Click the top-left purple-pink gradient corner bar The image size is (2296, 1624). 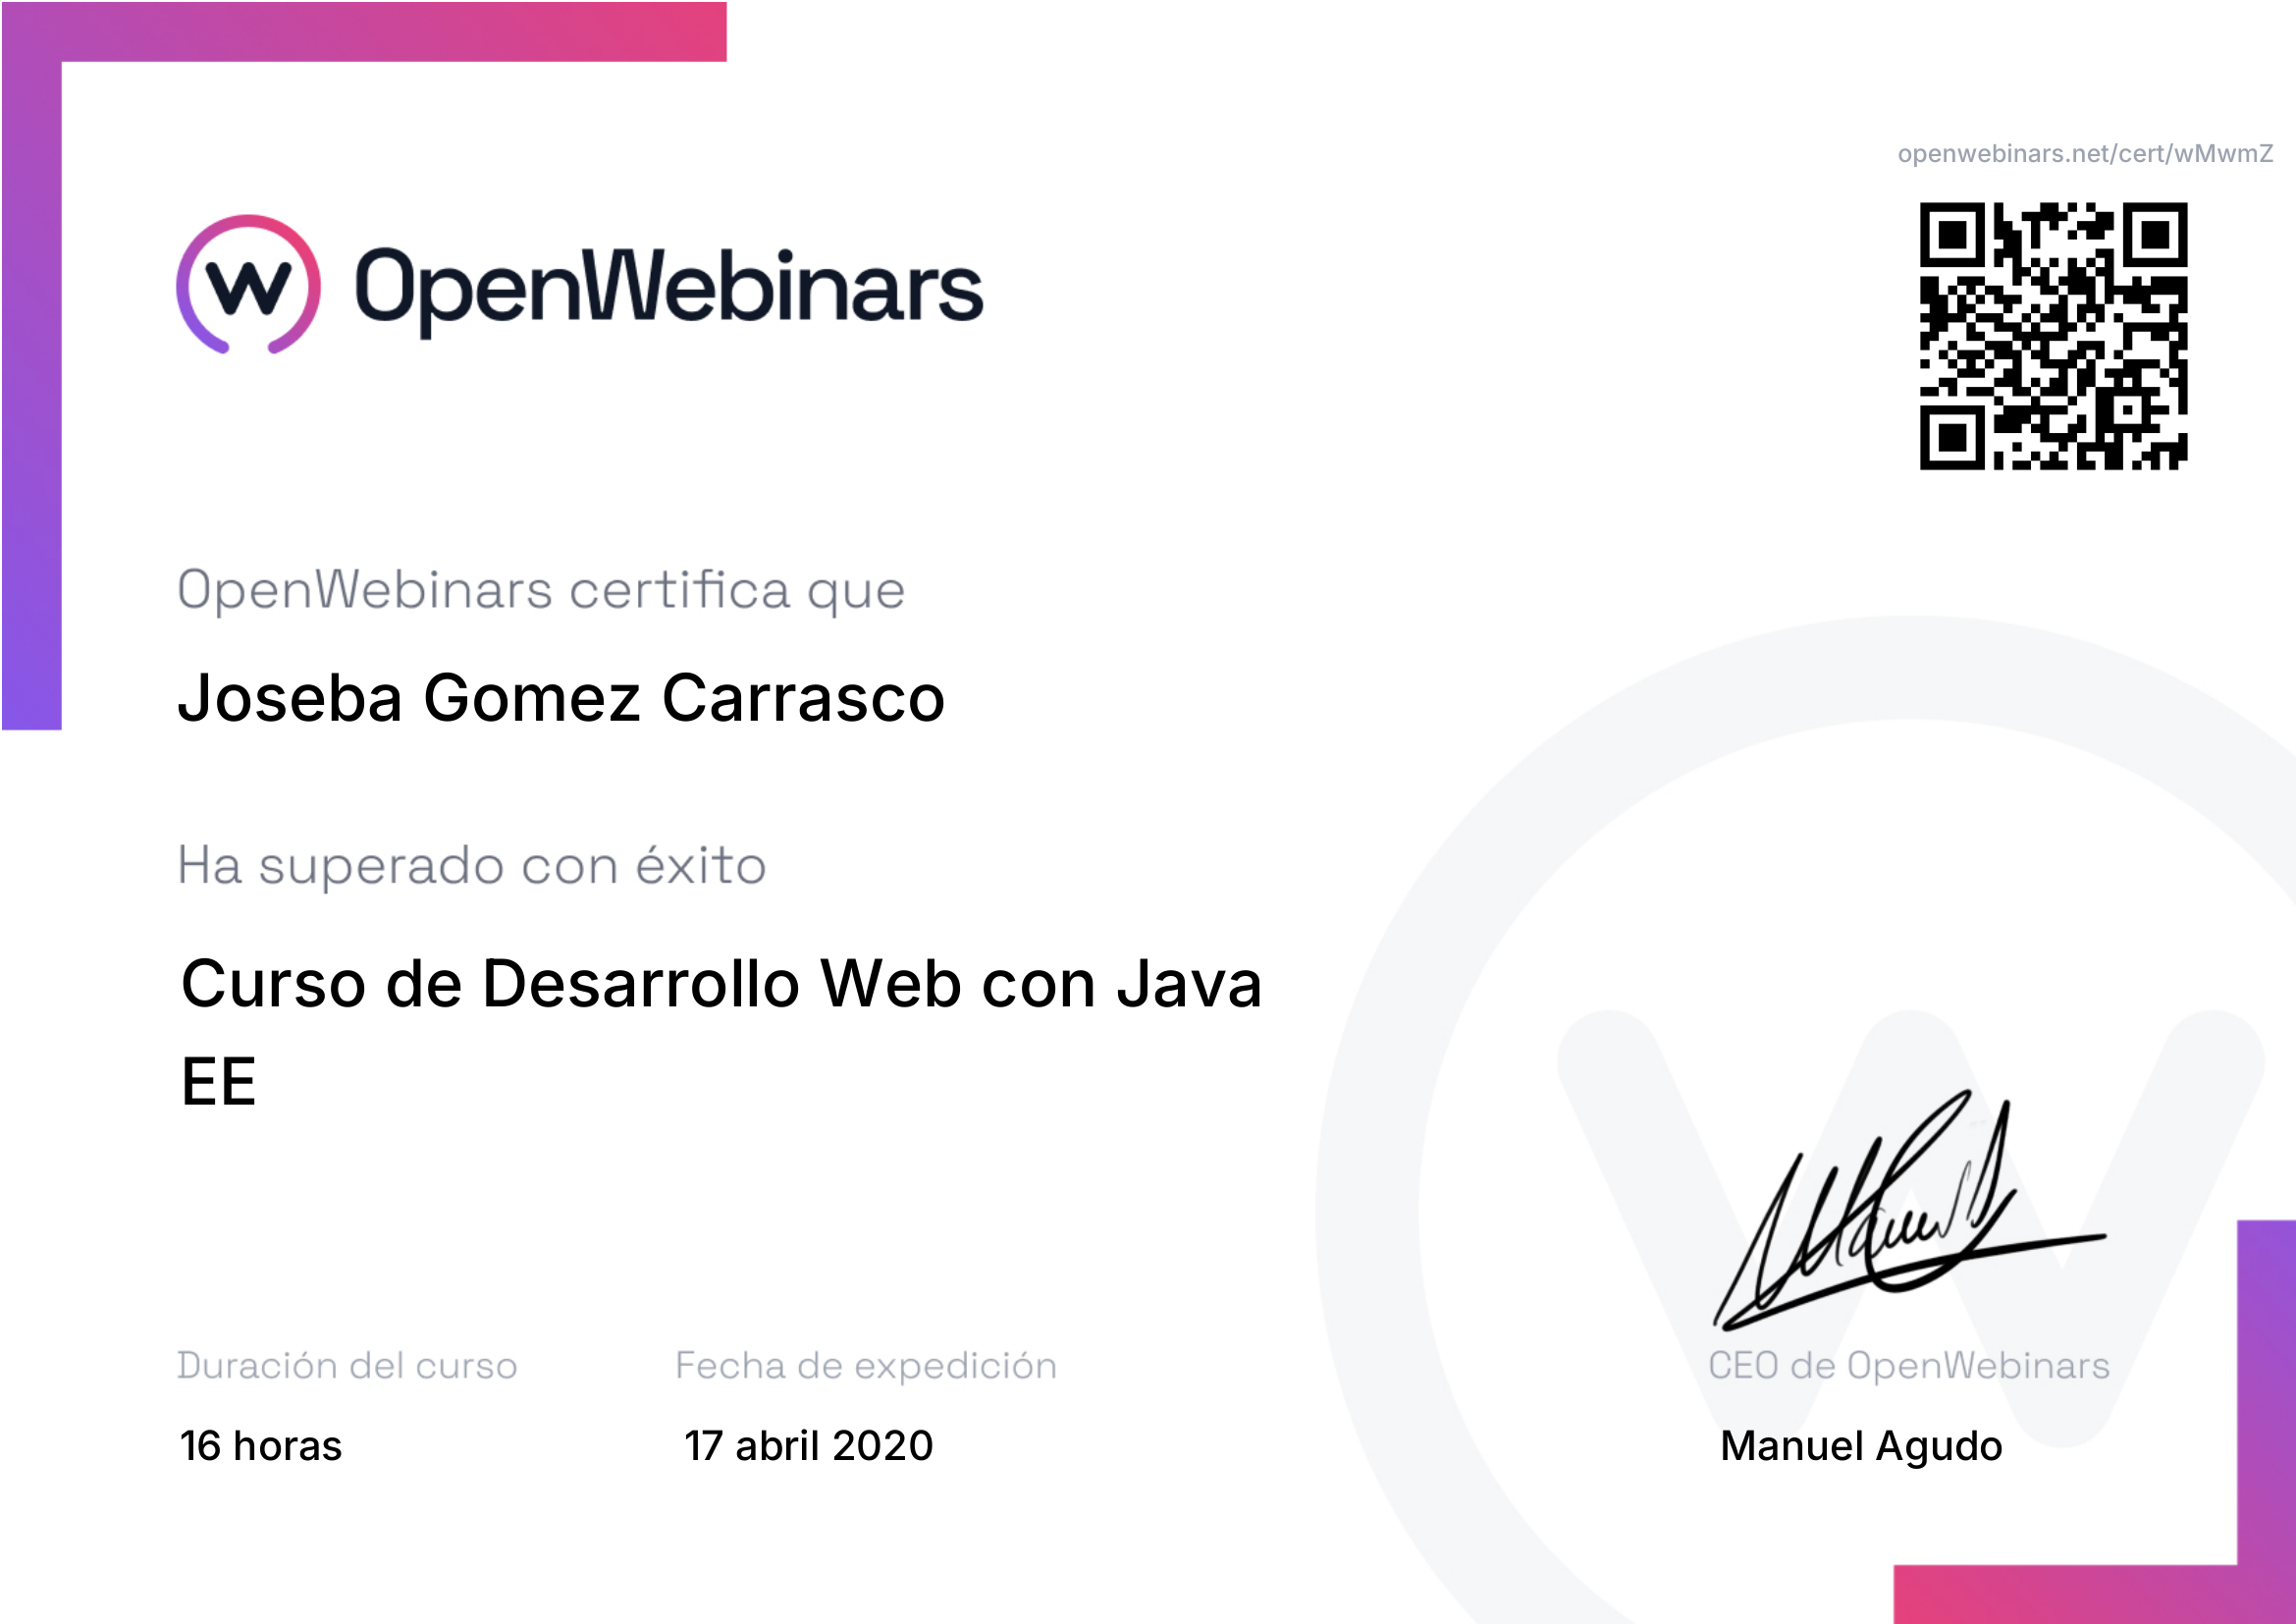[x=400, y=31]
